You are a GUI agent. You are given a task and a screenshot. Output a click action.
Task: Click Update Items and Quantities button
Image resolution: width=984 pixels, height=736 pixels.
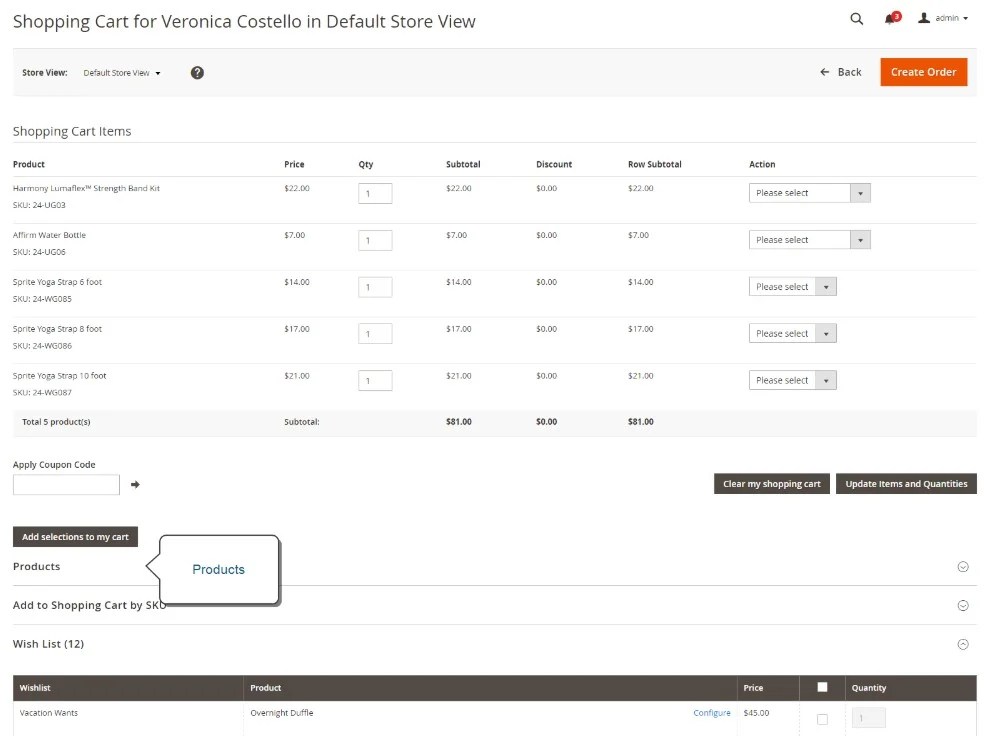pyautogui.click(x=906, y=484)
